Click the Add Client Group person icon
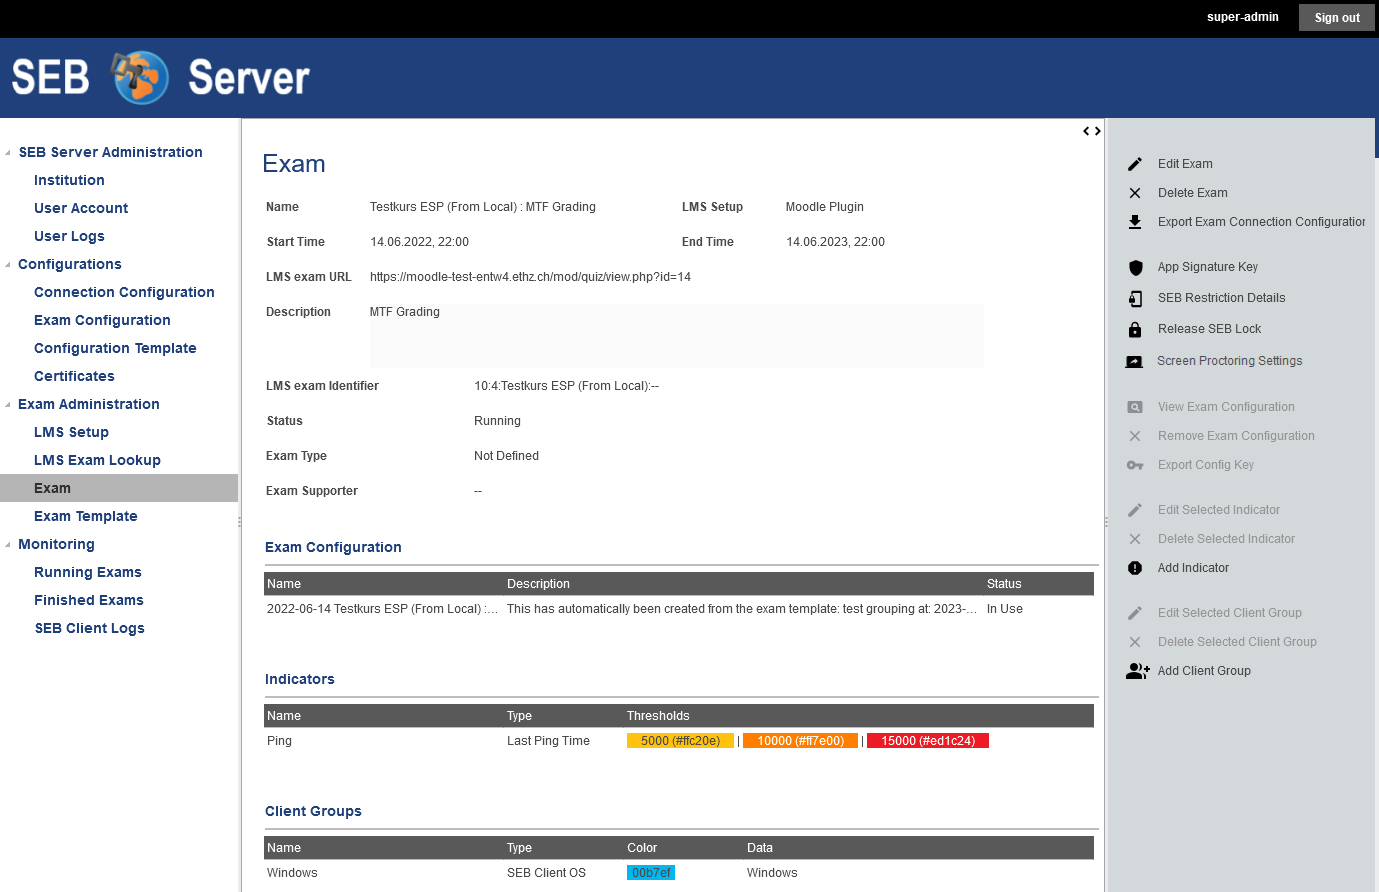The width and height of the screenshot is (1379, 892). (1137, 671)
